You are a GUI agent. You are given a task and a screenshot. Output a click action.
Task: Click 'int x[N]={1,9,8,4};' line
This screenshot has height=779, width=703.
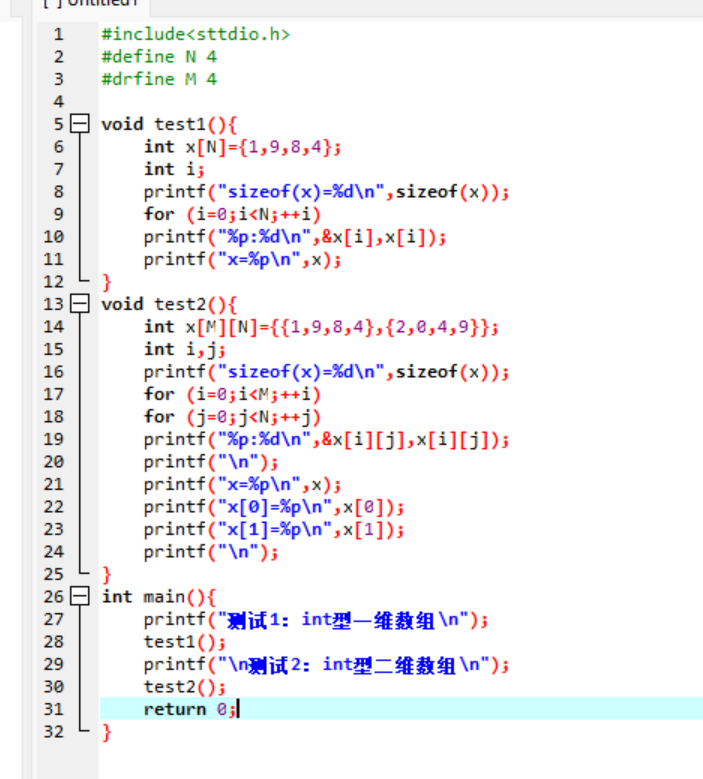point(242,147)
